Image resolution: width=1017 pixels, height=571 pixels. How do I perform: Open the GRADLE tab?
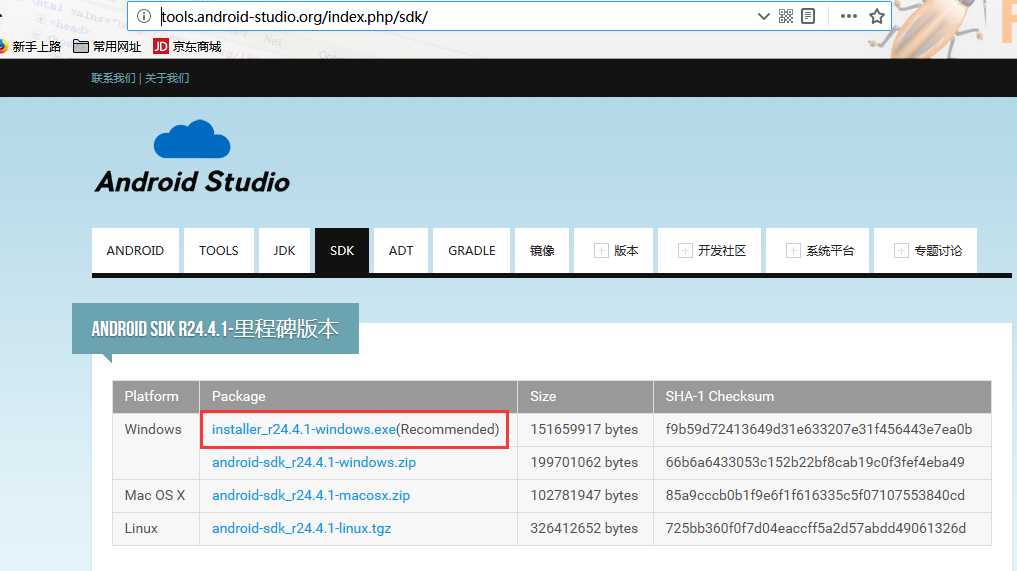click(472, 250)
